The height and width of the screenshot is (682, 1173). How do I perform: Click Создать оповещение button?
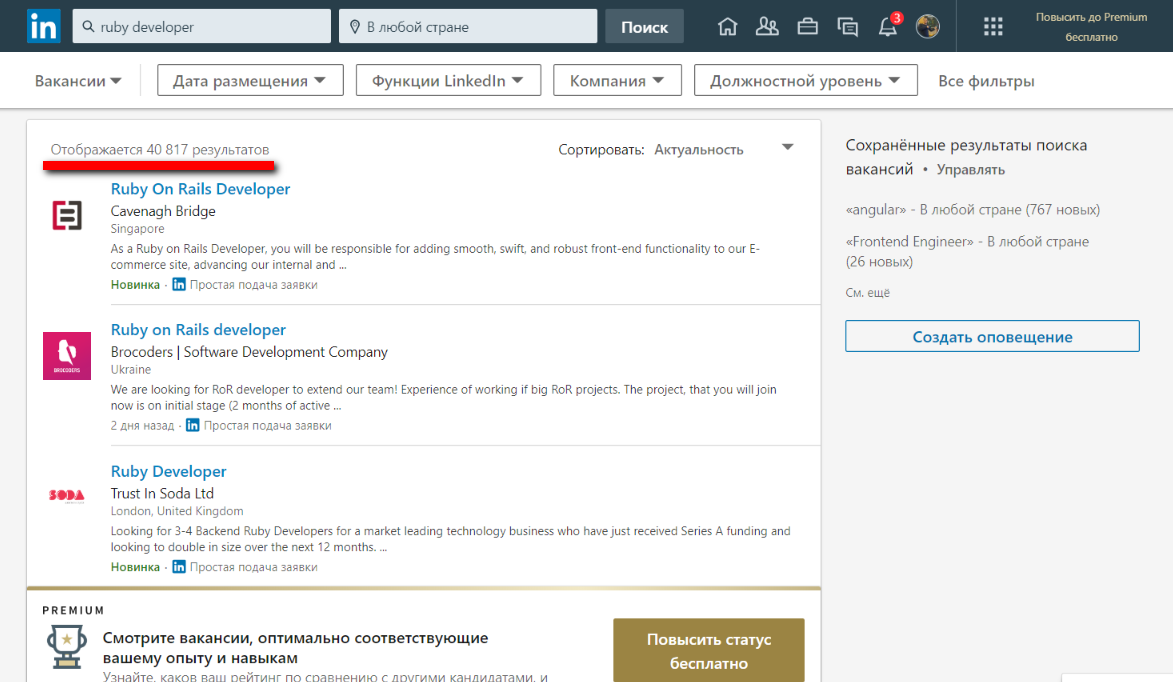pyautogui.click(x=992, y=337)
